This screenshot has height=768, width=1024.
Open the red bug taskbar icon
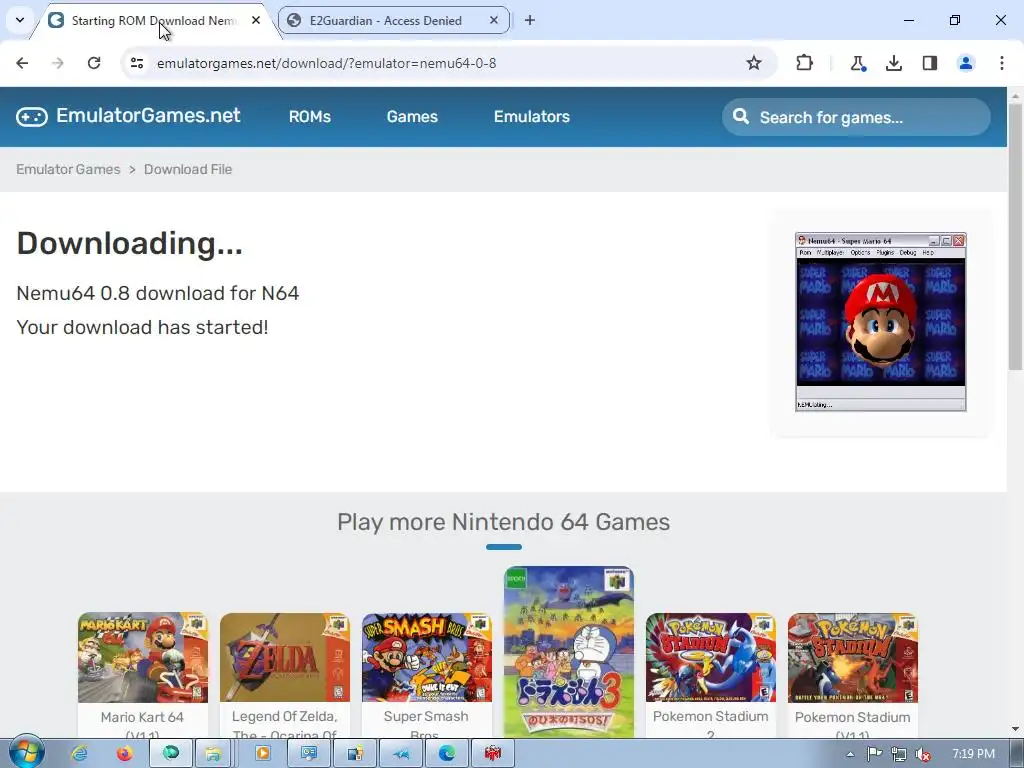tap(492, 754)
